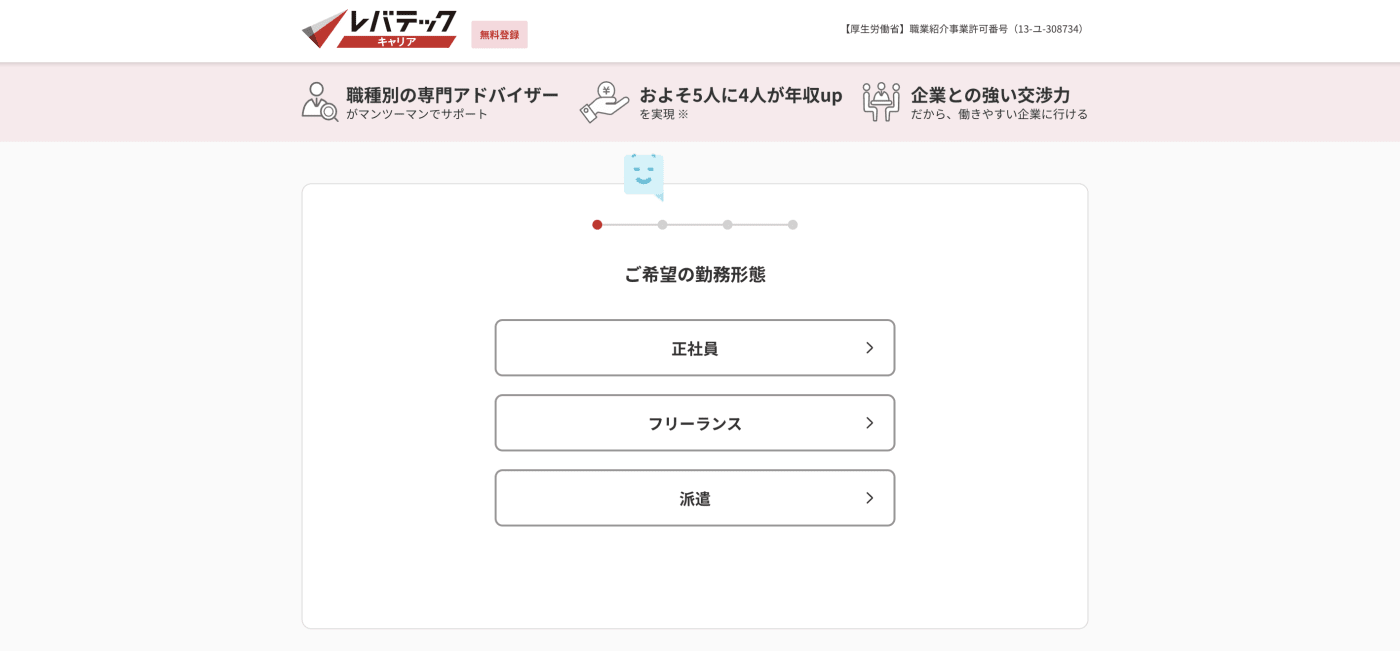
Task: Click the arrow on the 派遣 option
Action: click(x=869, y=498)
